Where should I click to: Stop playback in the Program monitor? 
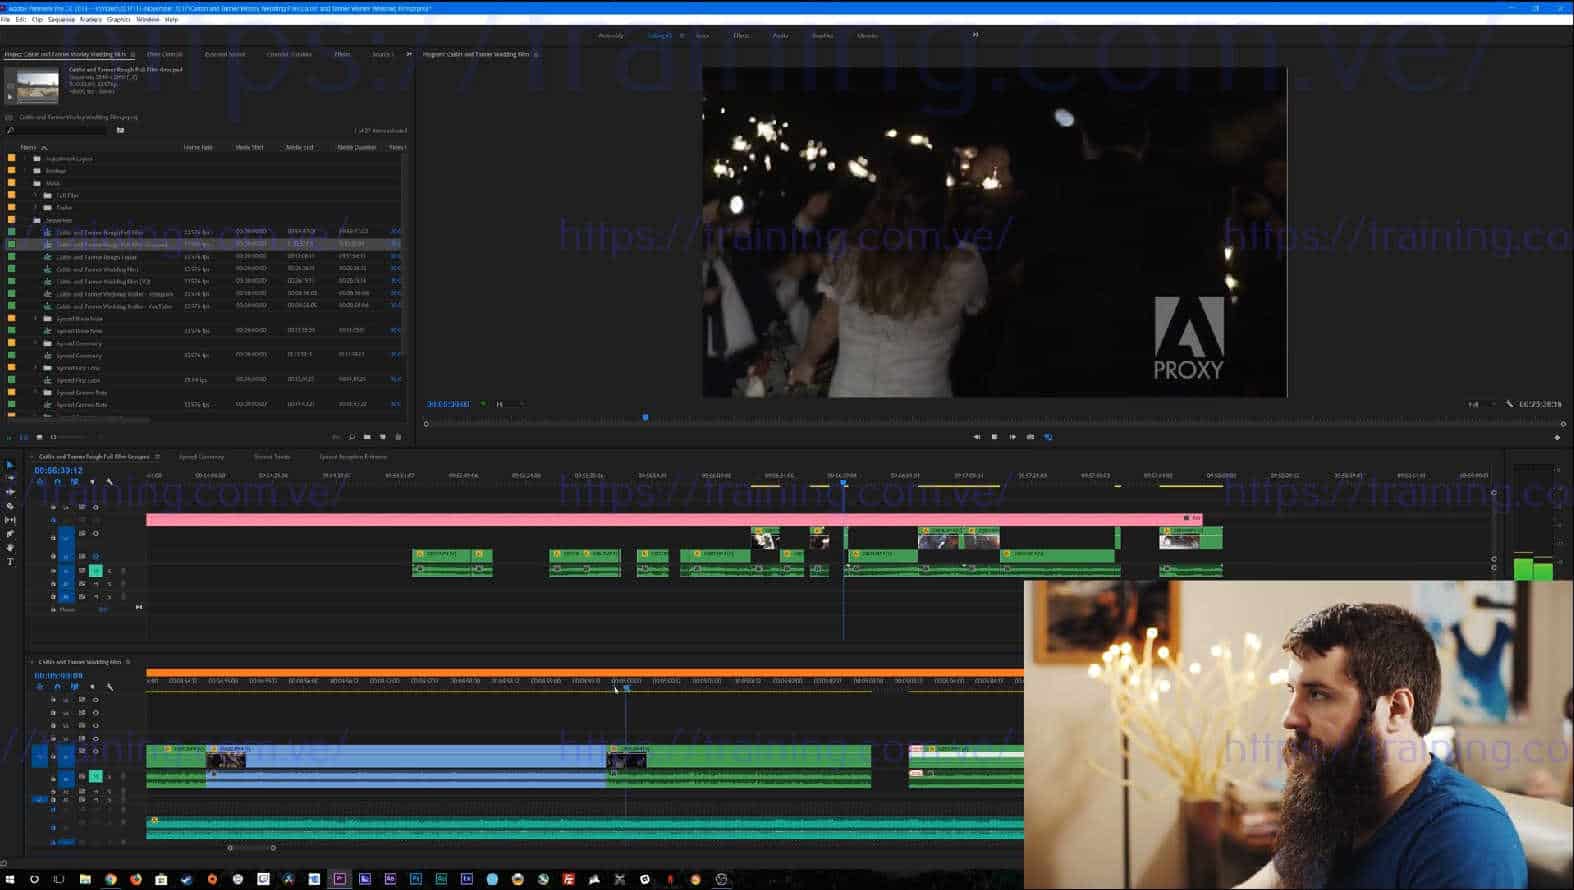pos(994,437)
